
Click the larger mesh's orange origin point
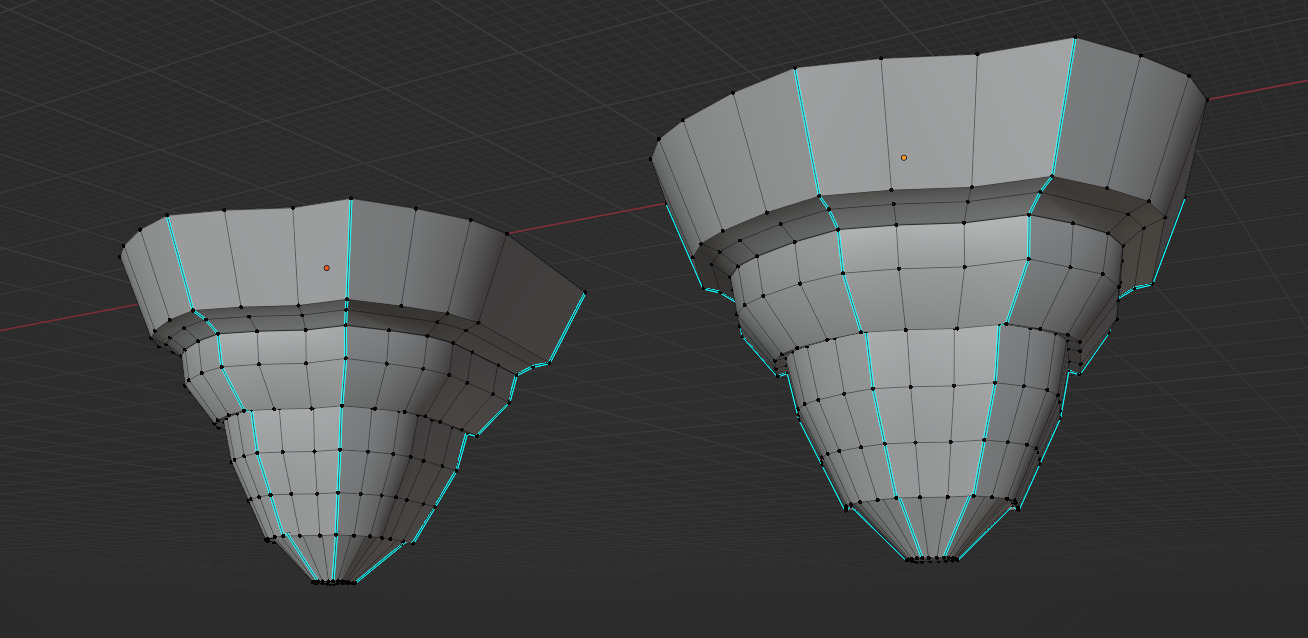(x=904, y=157)
